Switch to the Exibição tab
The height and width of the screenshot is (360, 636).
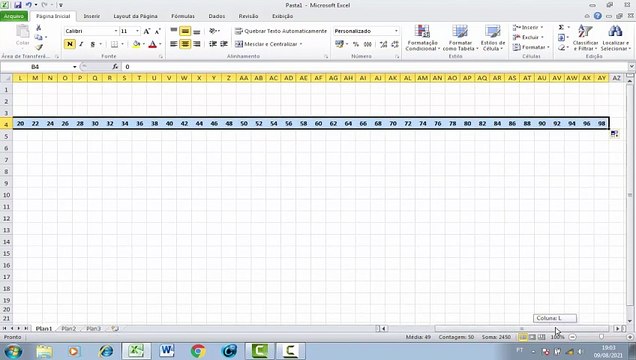click(x=283, y=16)
